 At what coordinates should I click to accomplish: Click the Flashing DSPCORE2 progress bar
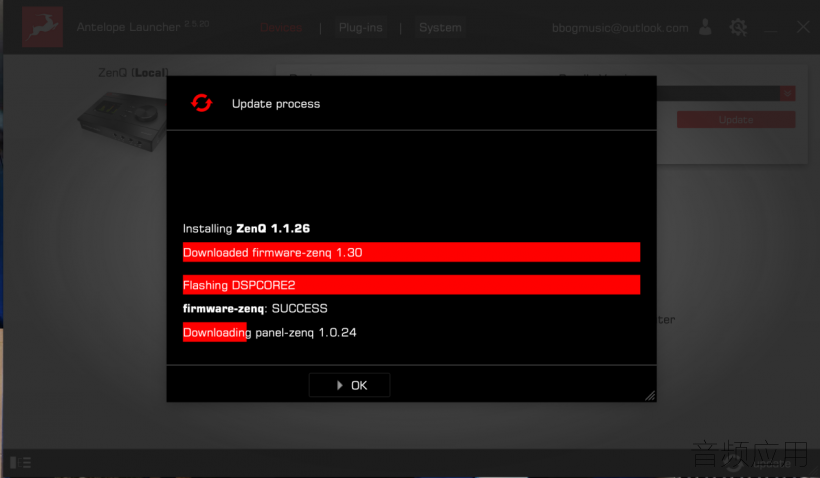(411, 284)
